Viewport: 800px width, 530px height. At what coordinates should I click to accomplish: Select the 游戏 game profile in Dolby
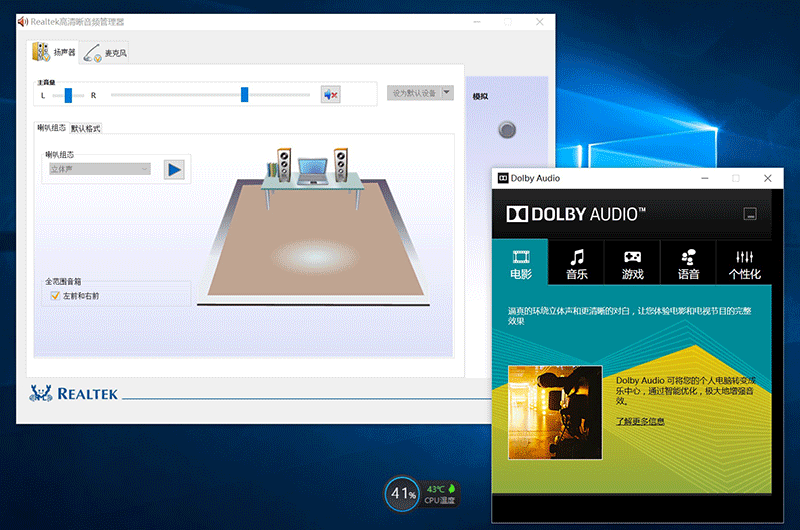coord(633,262)
